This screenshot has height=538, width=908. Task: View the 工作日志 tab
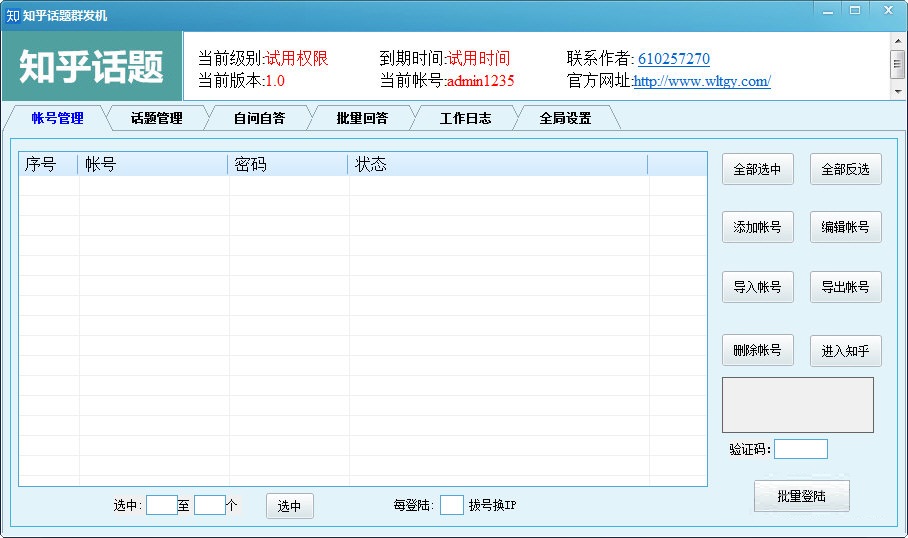pyautogui.click(x=465, y=118)
